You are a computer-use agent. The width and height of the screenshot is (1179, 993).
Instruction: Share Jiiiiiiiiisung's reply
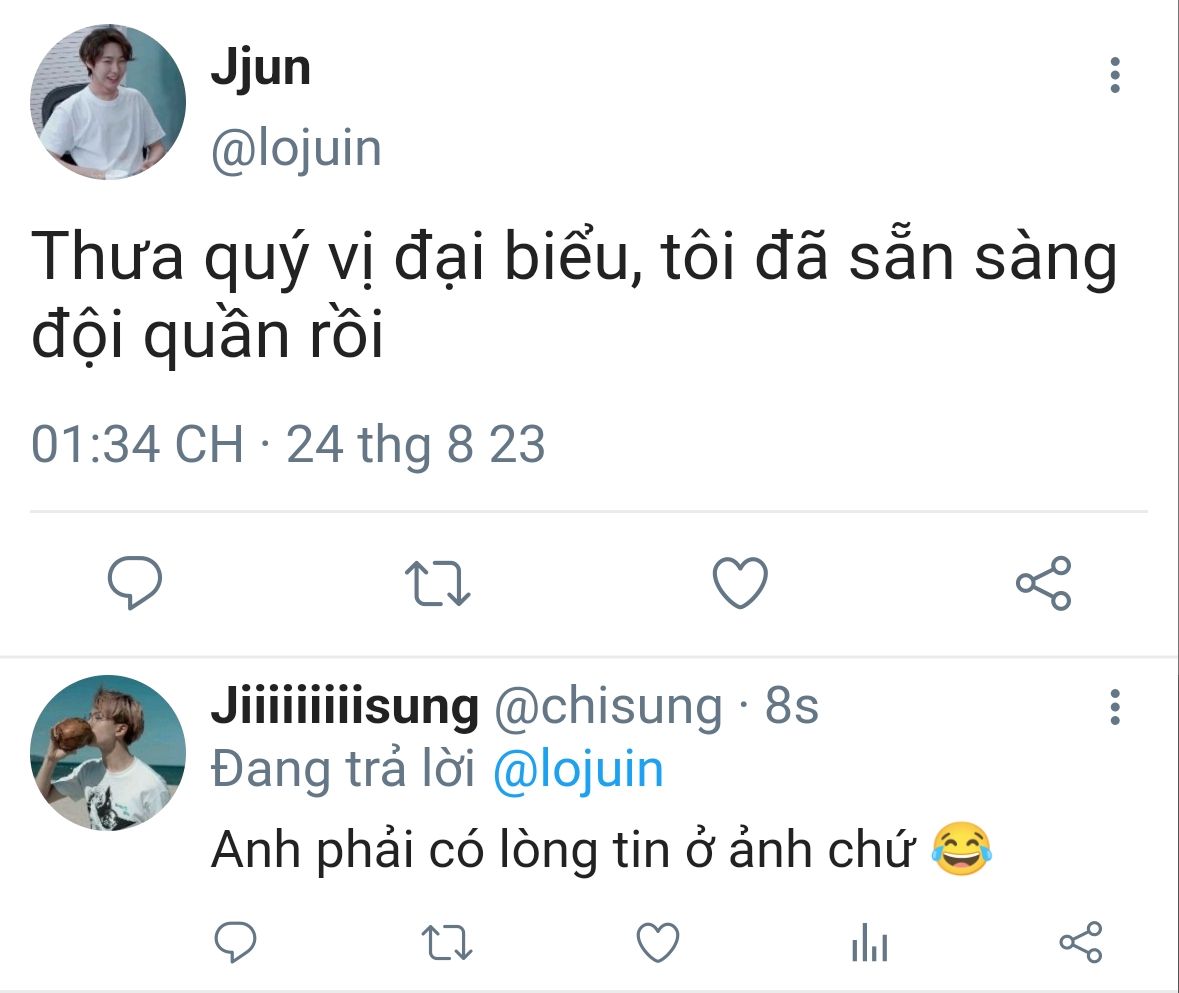click(1080, 942)
